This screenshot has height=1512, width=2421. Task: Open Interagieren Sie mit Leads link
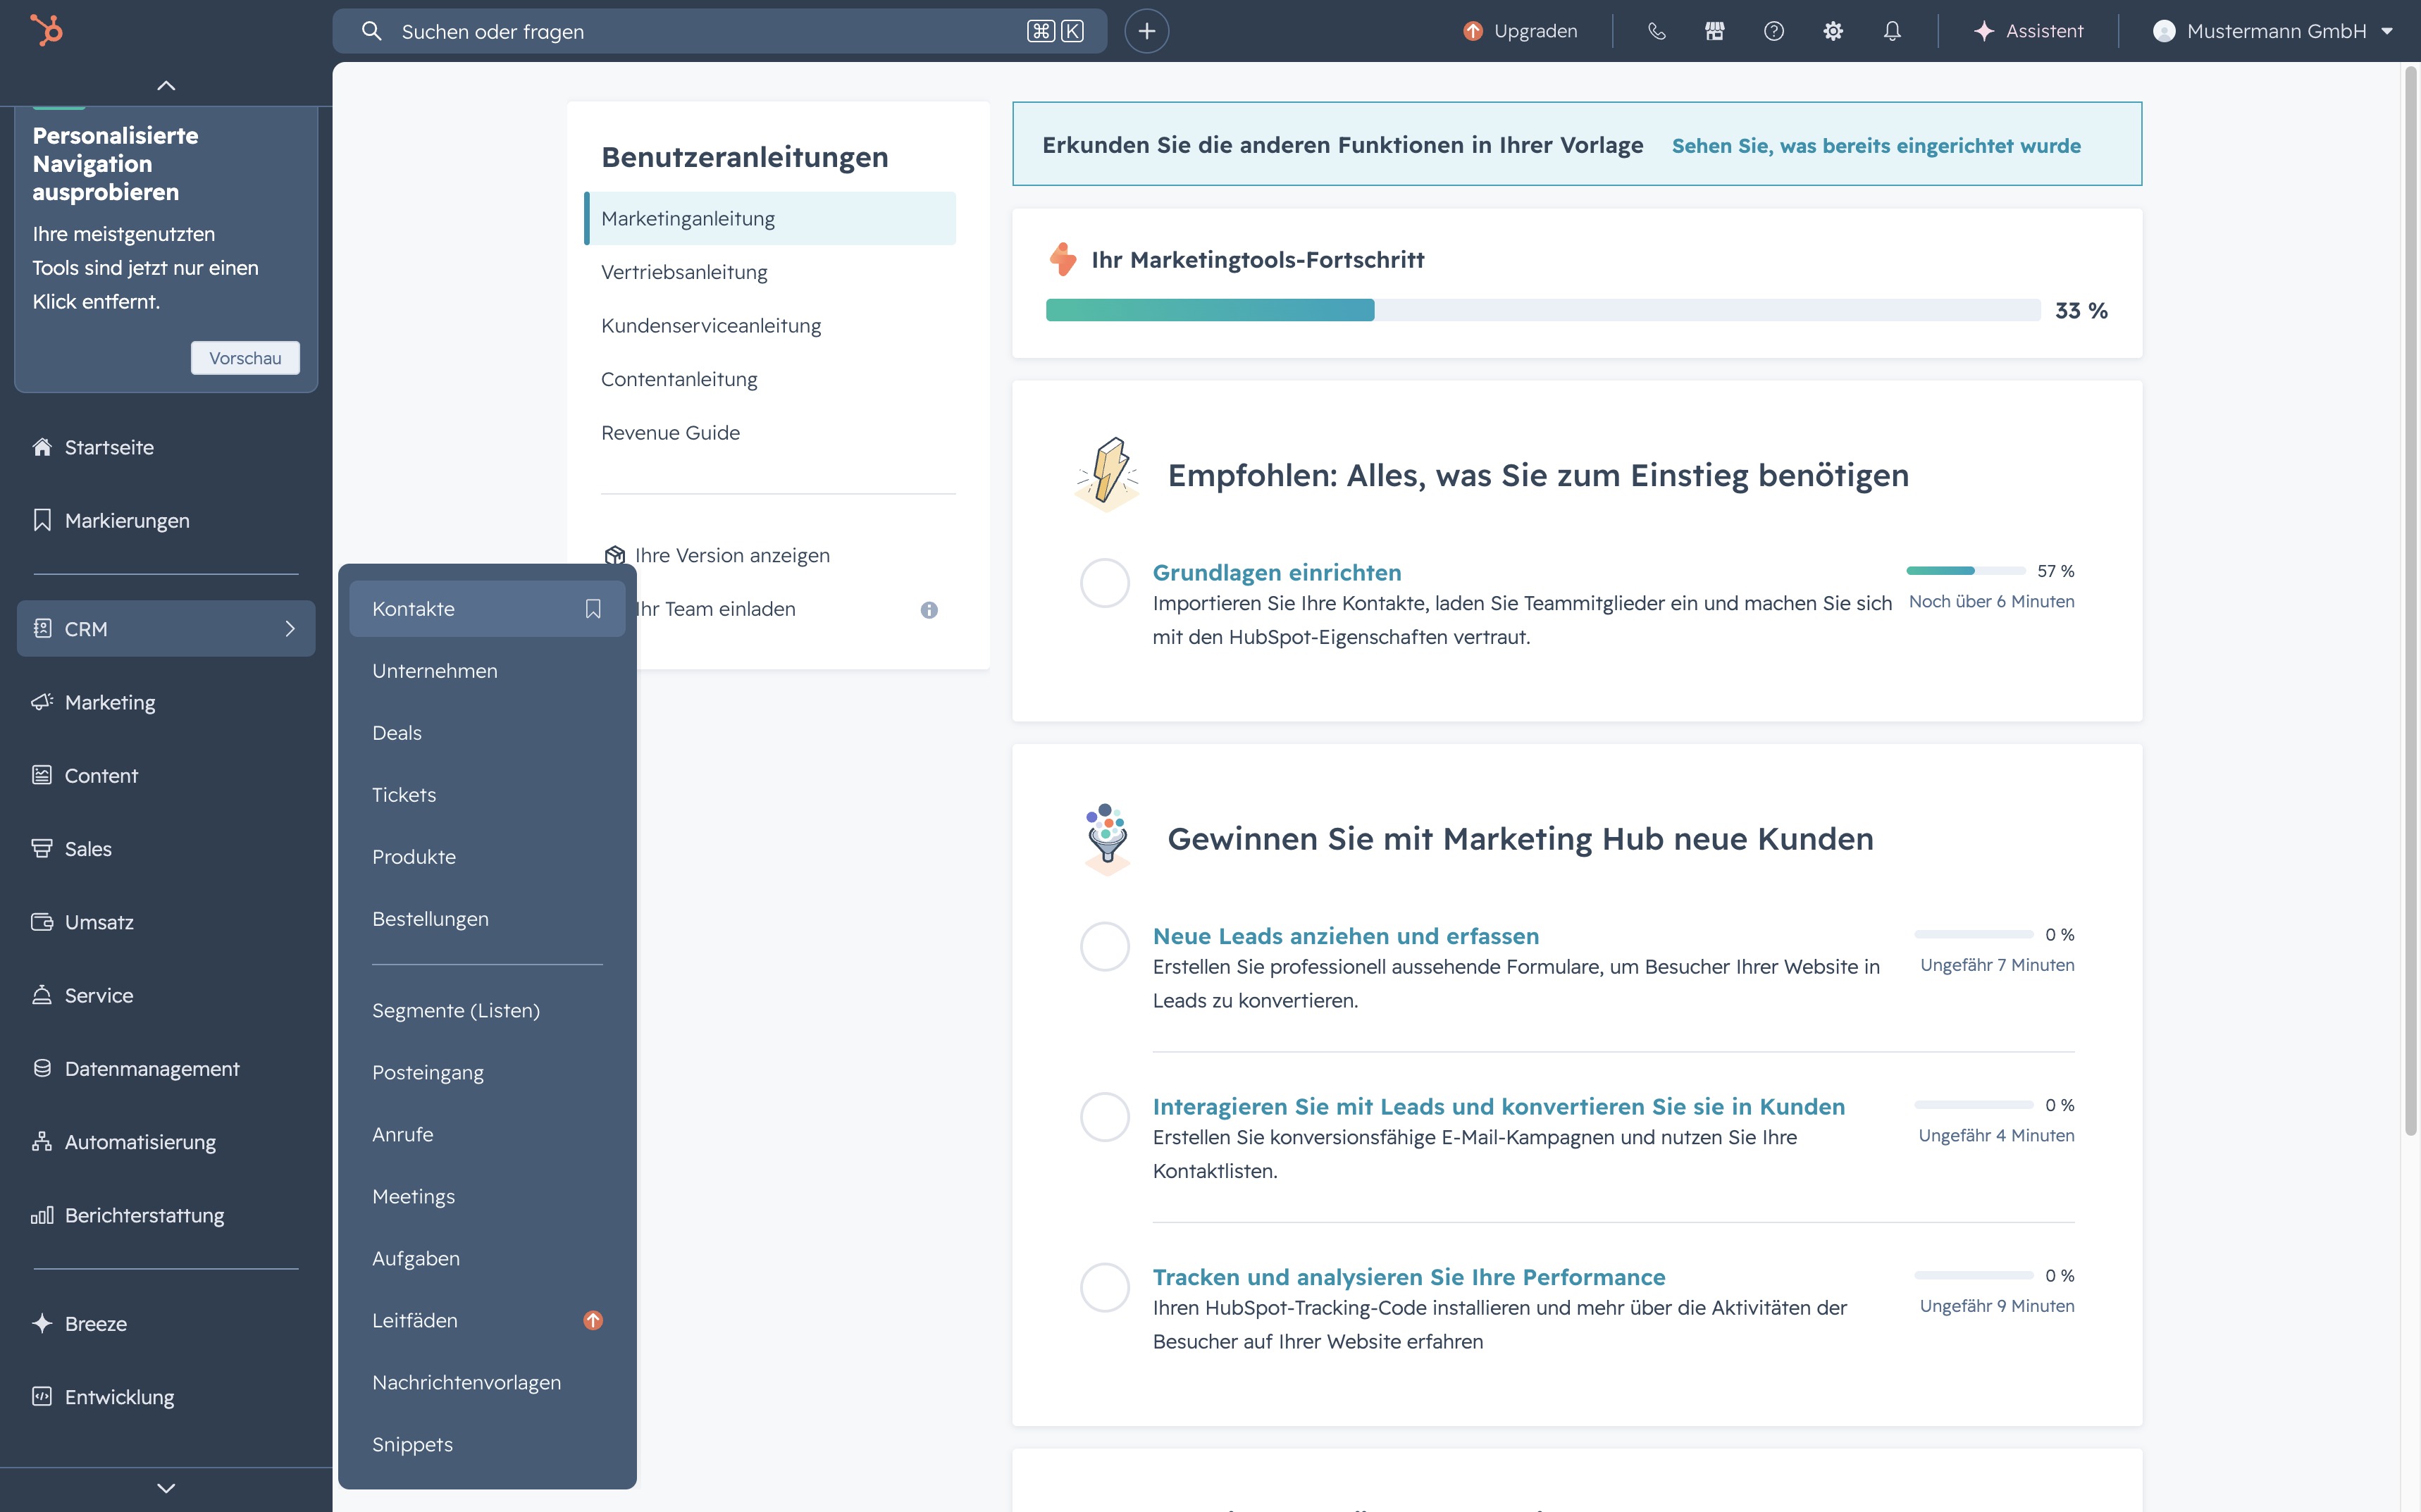pyautogui.click(x=1499, y=1106)
